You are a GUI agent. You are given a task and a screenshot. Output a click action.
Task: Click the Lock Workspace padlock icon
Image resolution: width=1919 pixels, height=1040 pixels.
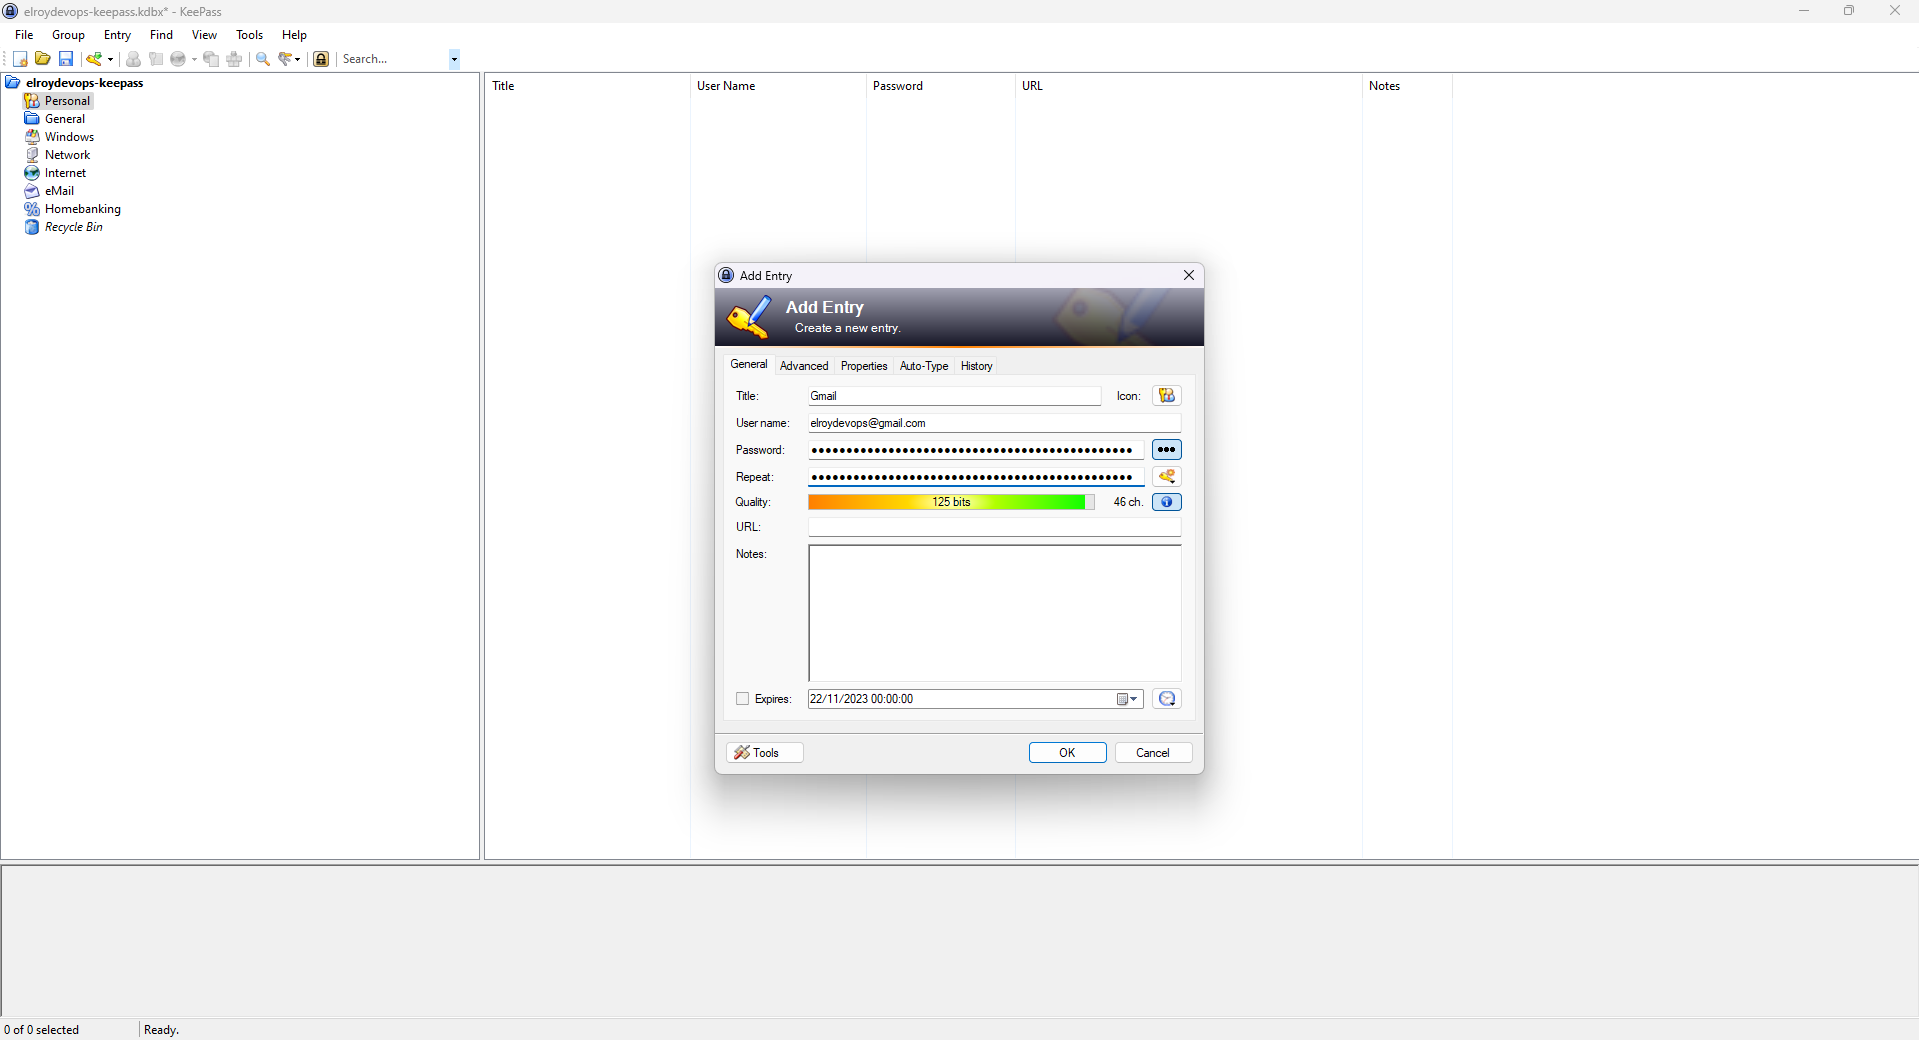(x=321, y=59)
